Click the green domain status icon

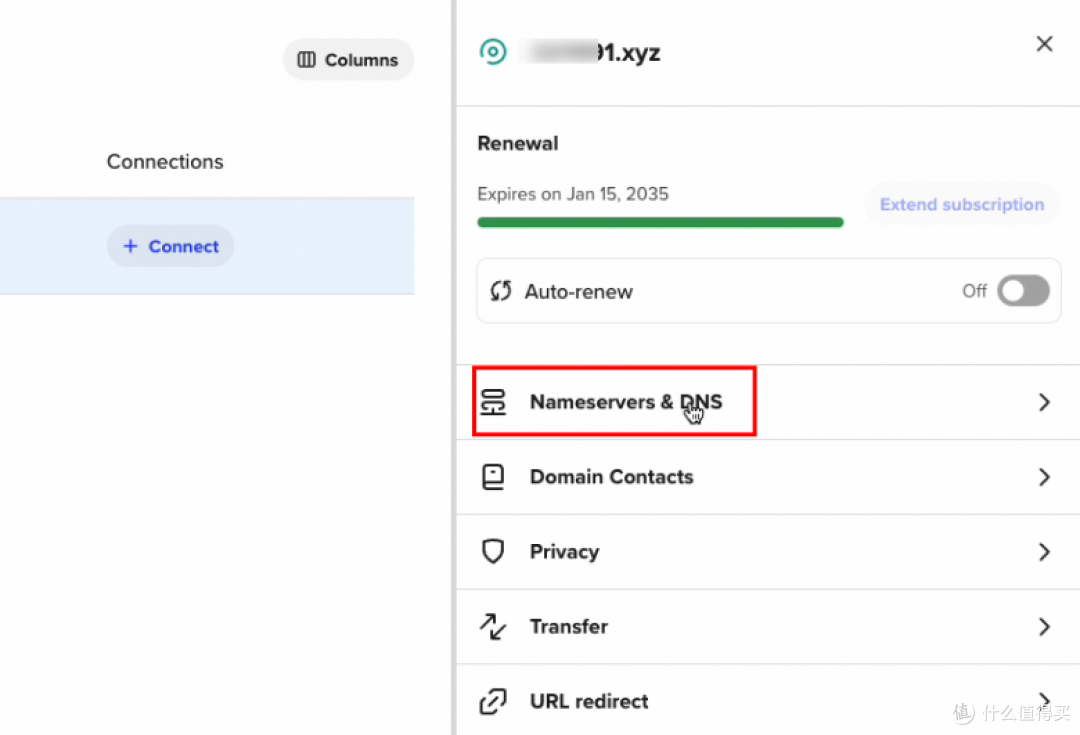point(493,52)
